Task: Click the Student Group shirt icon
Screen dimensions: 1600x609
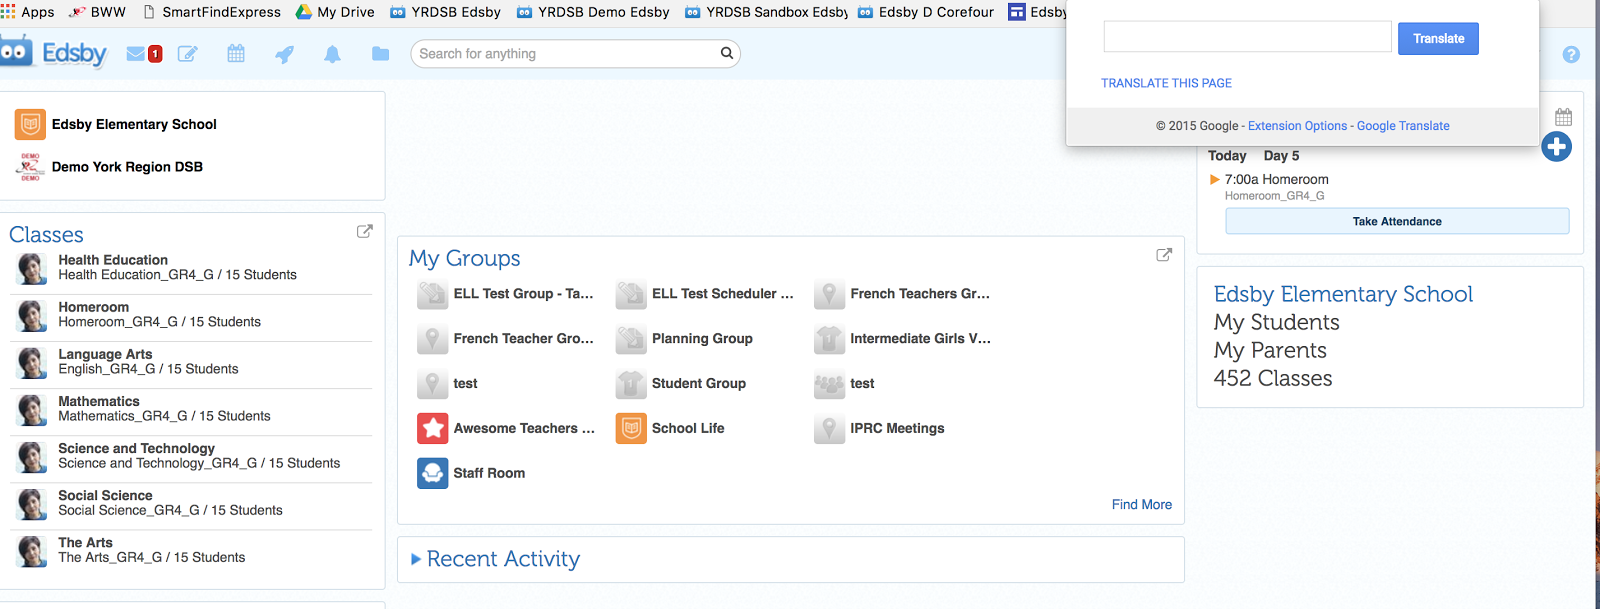Action: (631, 383)
